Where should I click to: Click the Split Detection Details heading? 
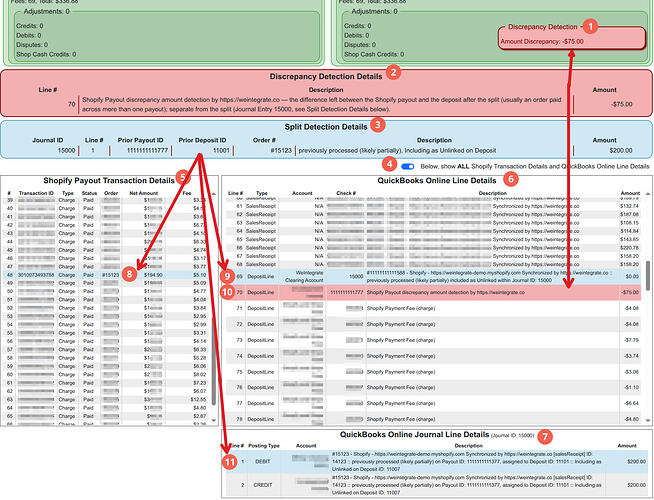click(x=326, y=127)
